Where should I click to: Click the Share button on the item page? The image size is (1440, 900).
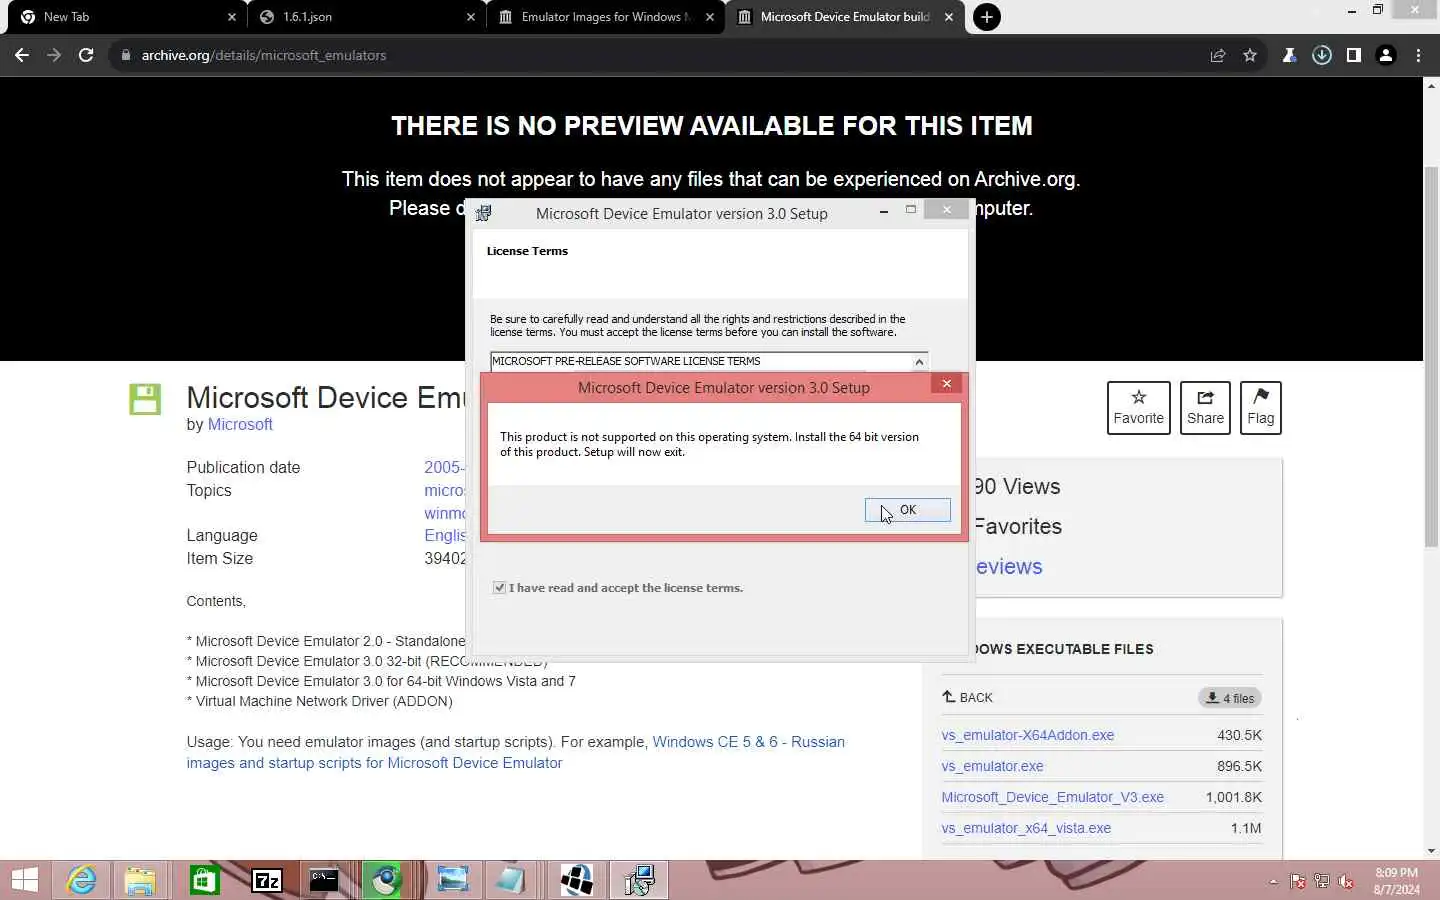click(1205, 408)
